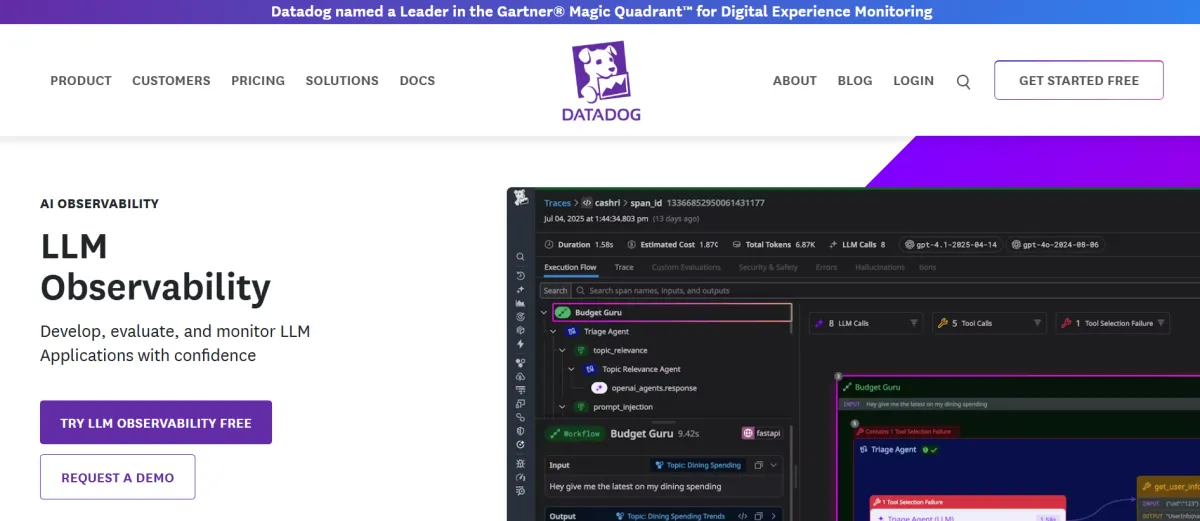Viewport: 1200px width, 521px height.
Task: Open the CUSTOMERS nav item
Action: (171, 81)
